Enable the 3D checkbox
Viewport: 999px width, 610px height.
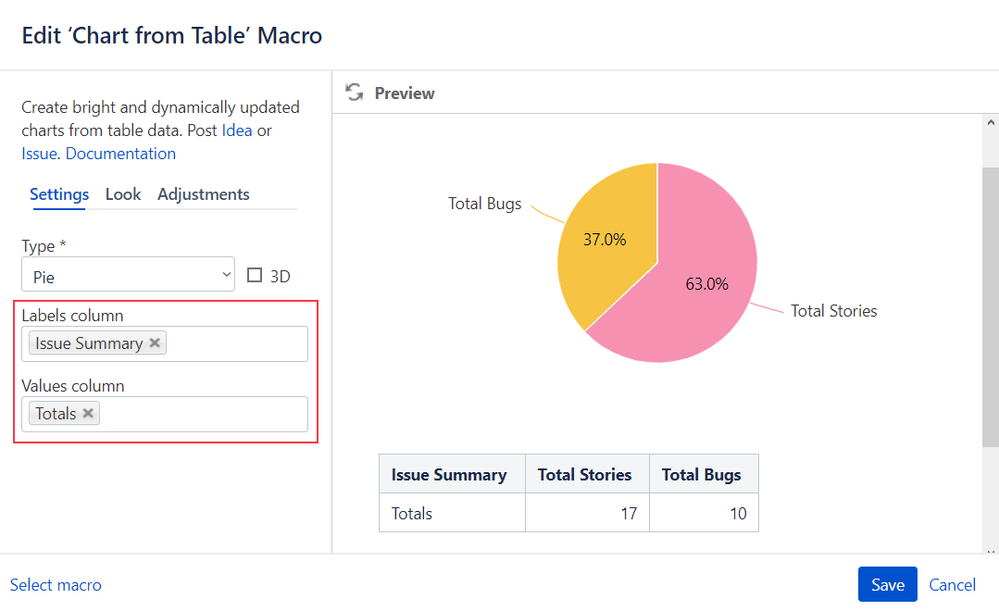(x=254, y=275)
